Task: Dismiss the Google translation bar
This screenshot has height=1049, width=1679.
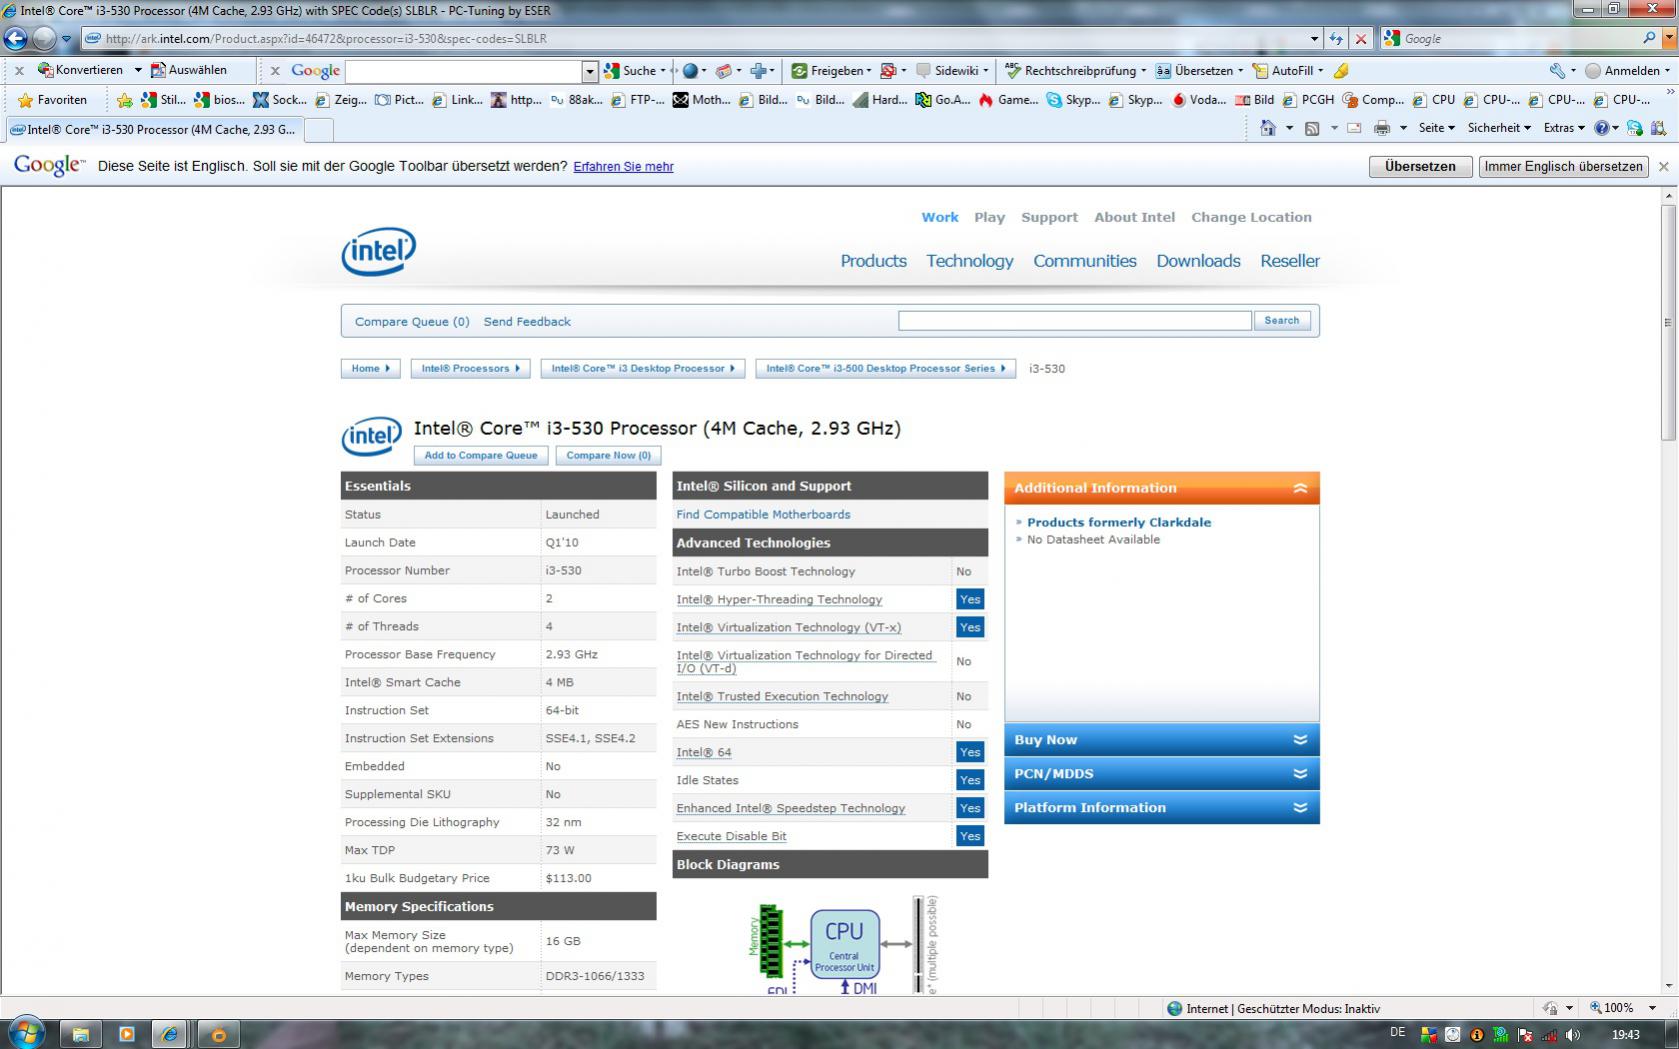Action: pos(1664,167)
